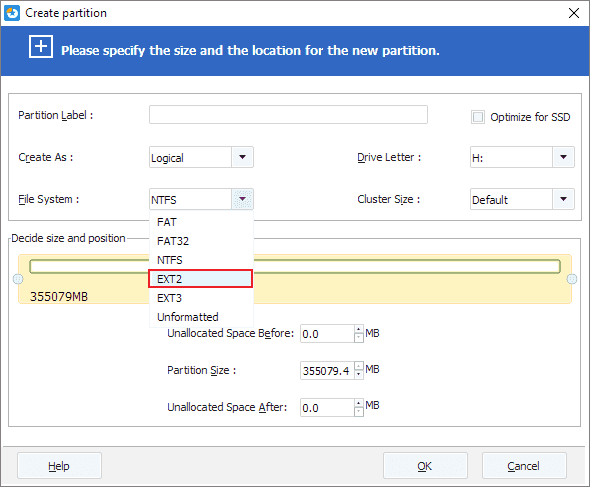590x487 pixels.
Task: Click the Help button
Action: [x=59, y=466]
